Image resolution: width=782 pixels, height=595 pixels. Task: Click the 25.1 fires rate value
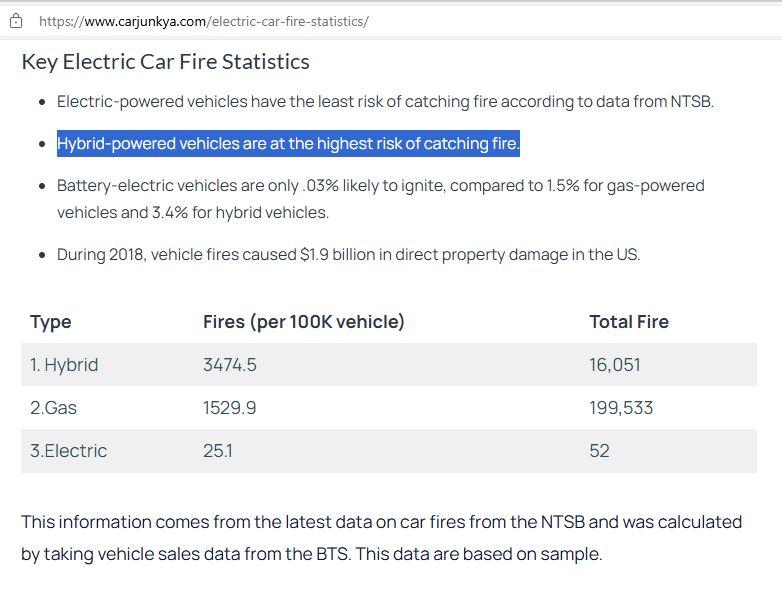[x=218, y=451]
